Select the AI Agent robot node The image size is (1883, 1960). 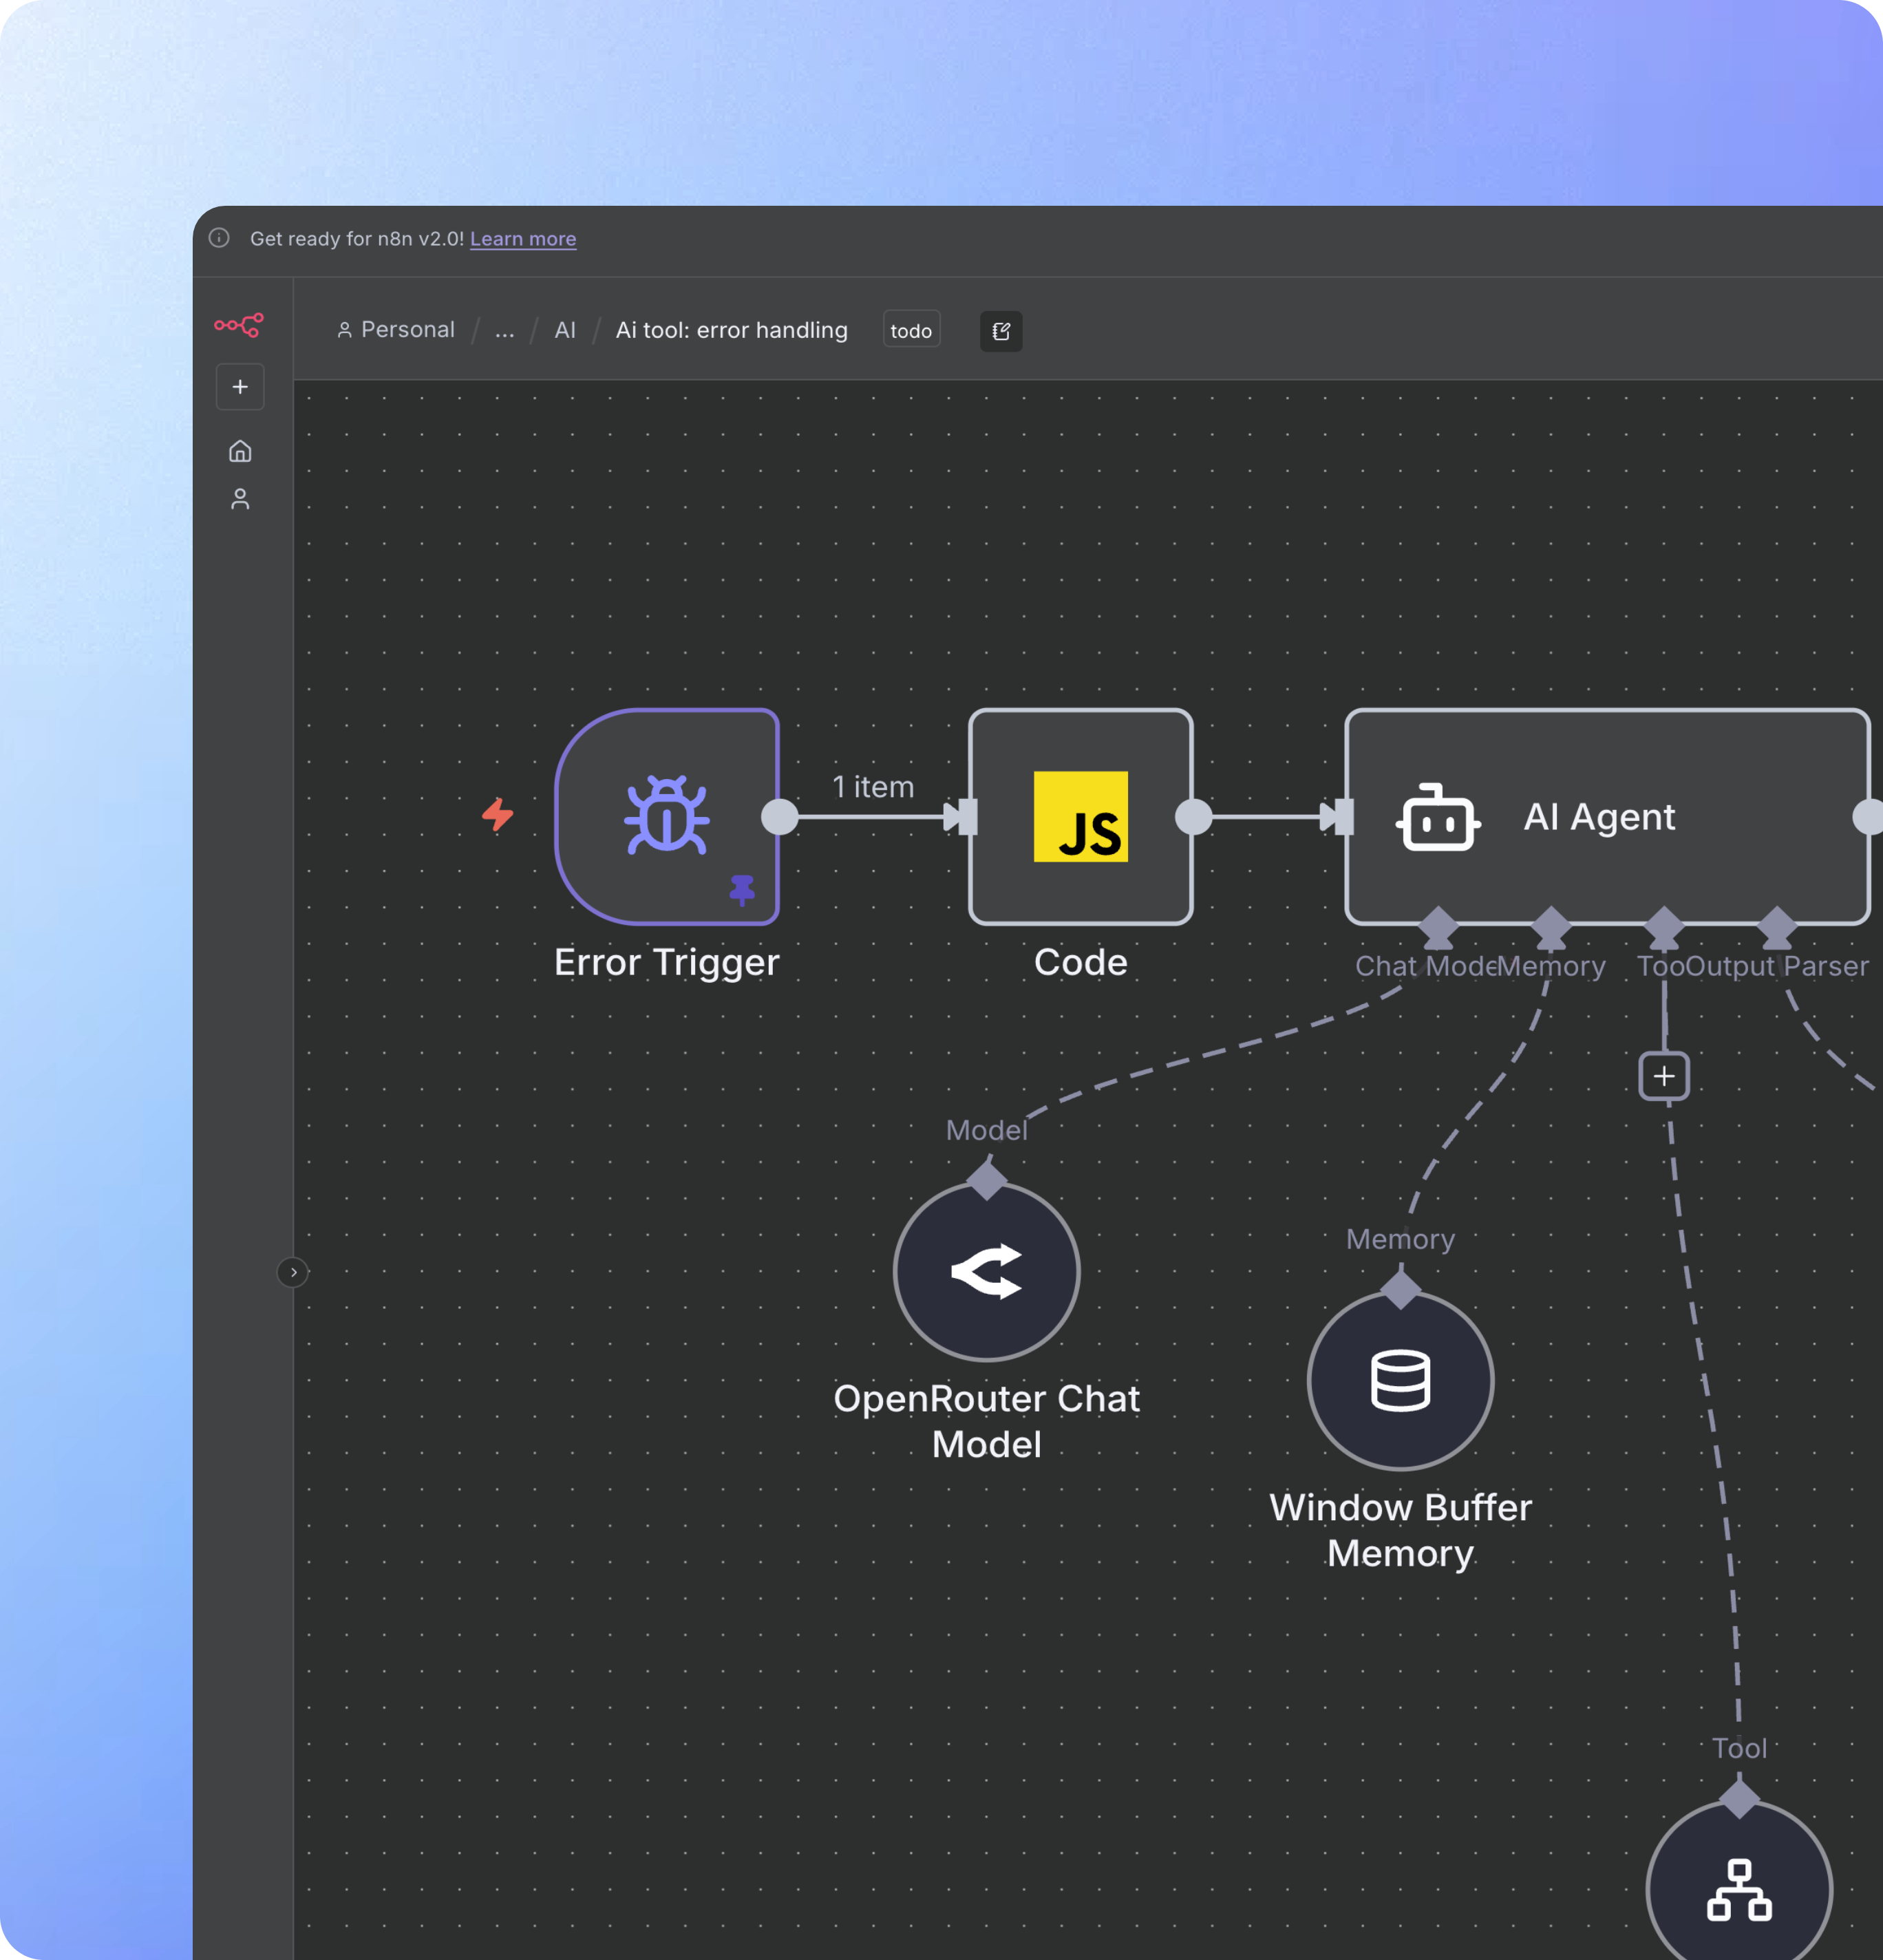pos(1606,816)
